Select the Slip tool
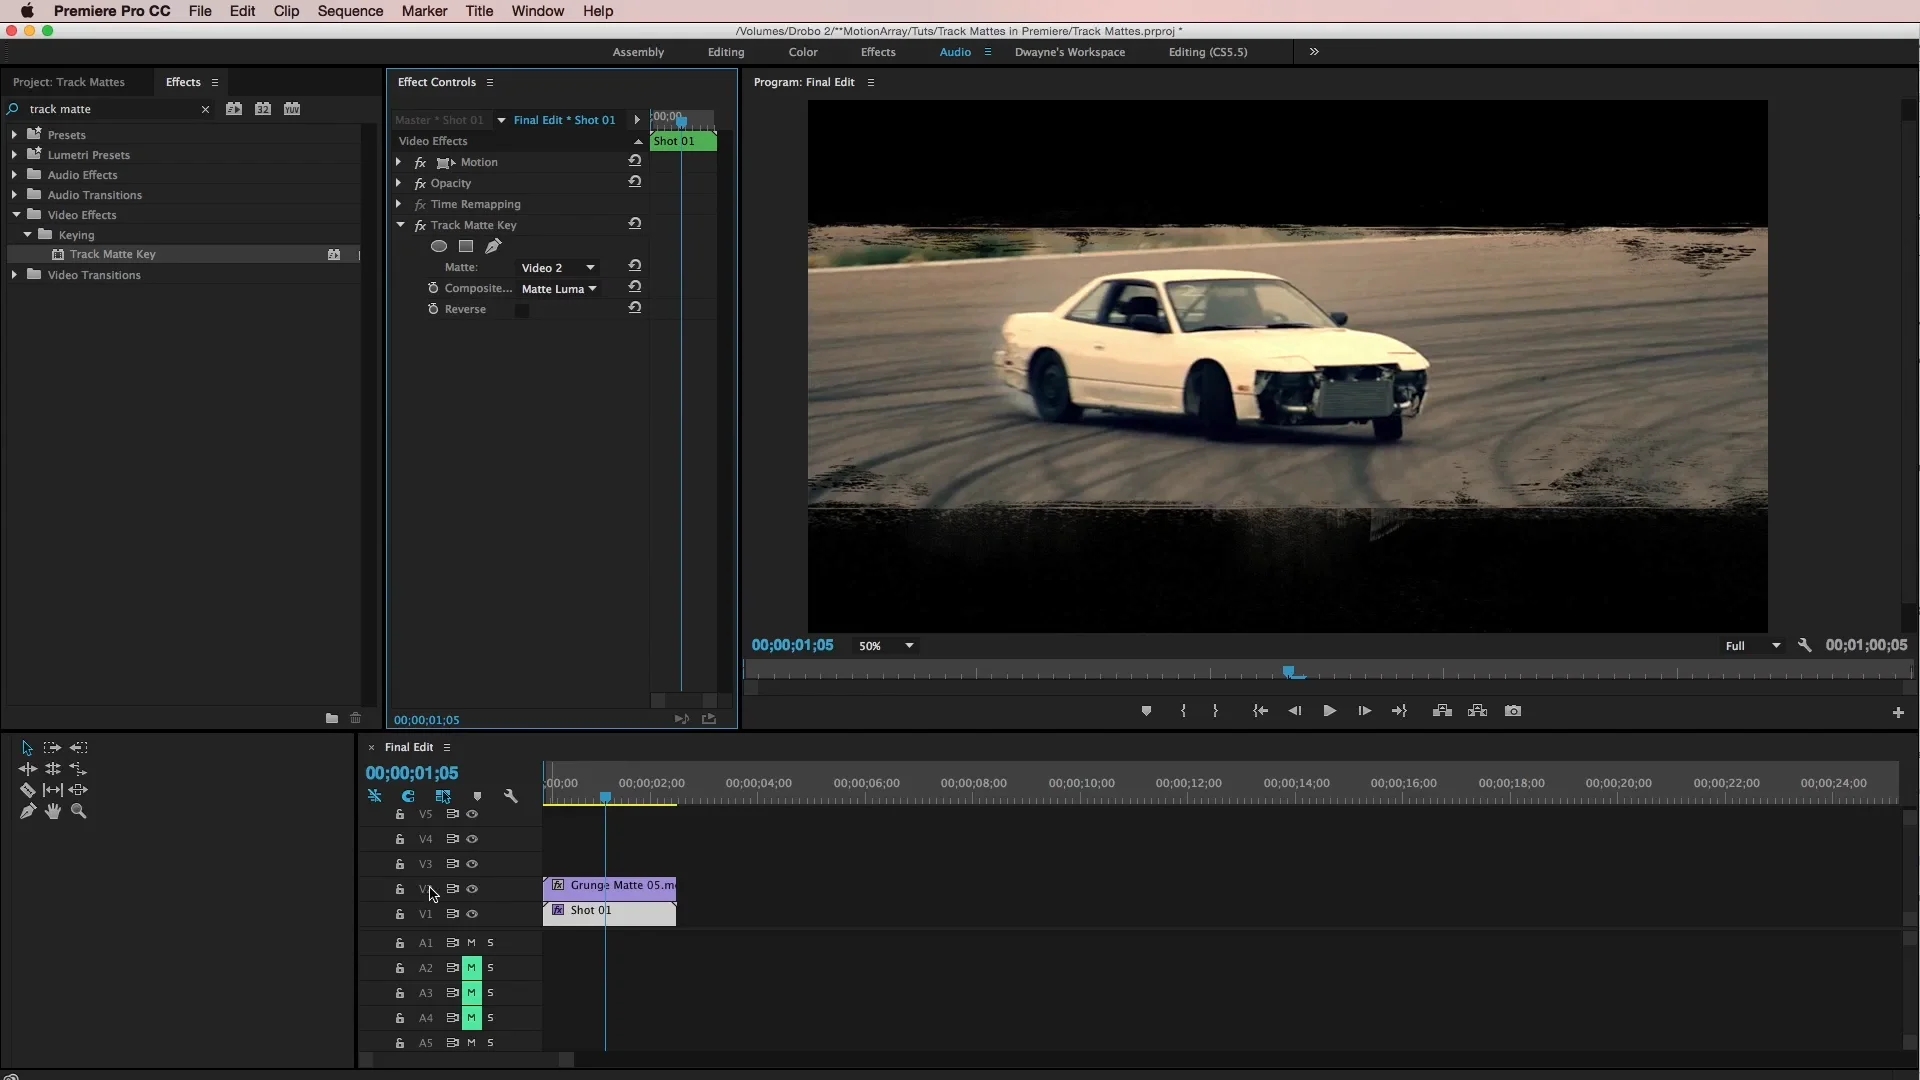Viewport: 1920px width, 1080px height. 52,790
